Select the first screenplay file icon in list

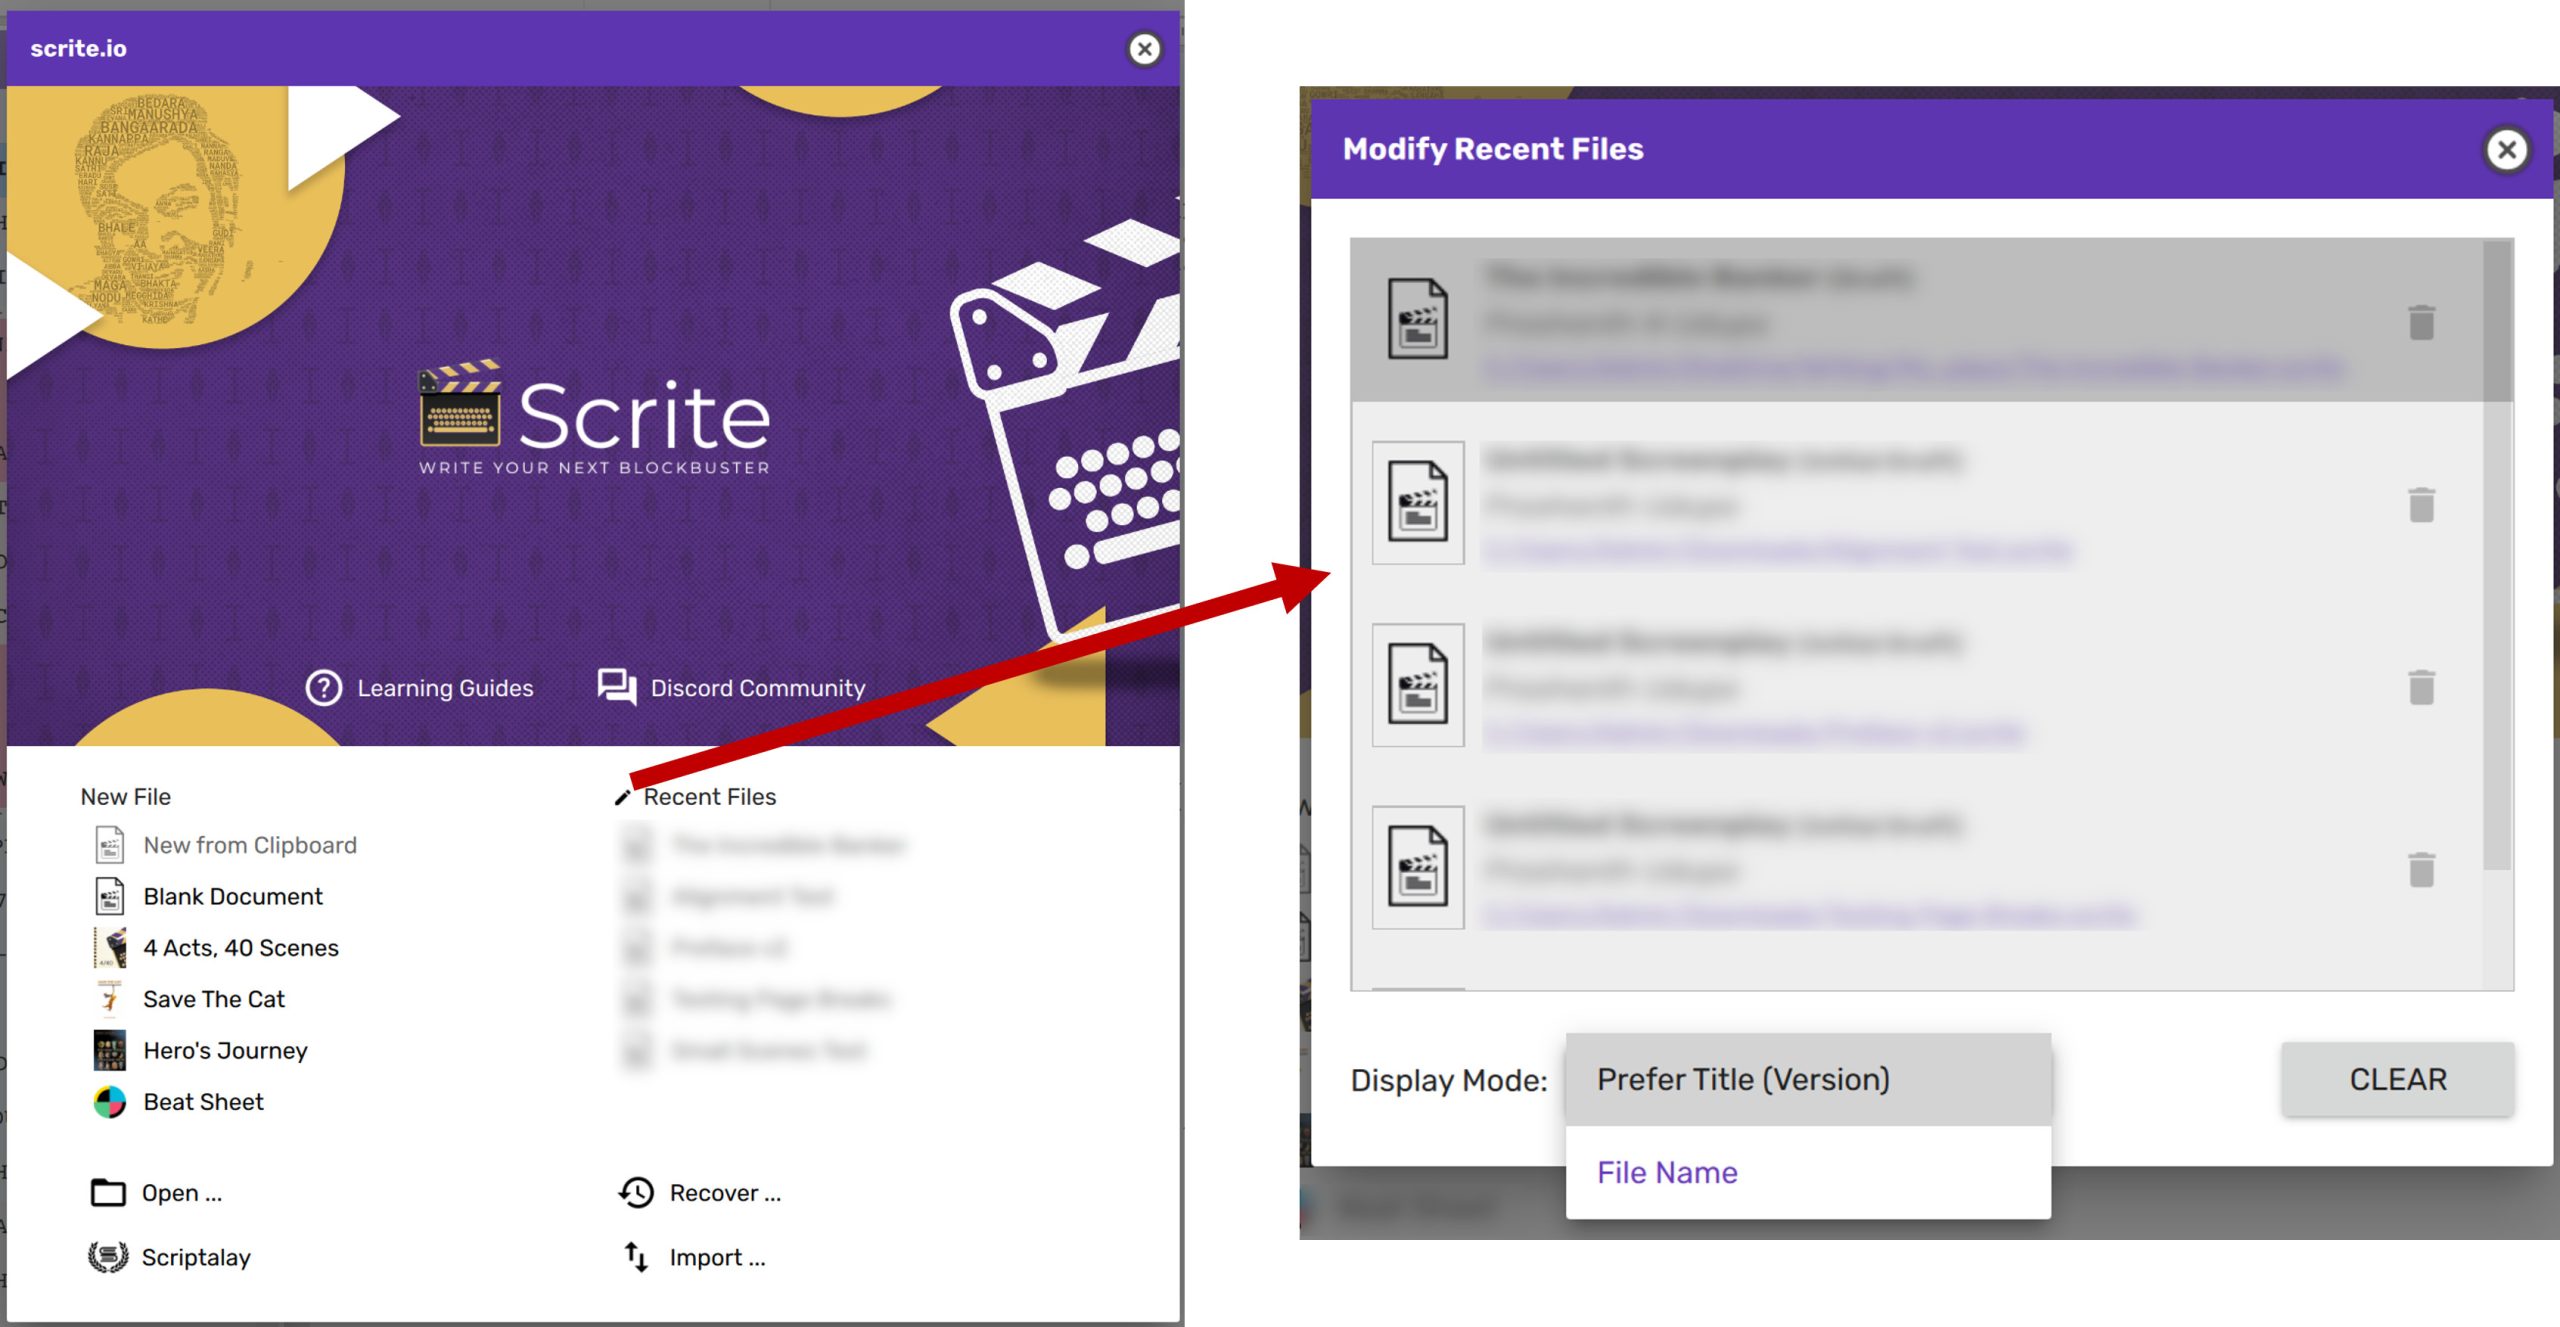pos(1418,319)
